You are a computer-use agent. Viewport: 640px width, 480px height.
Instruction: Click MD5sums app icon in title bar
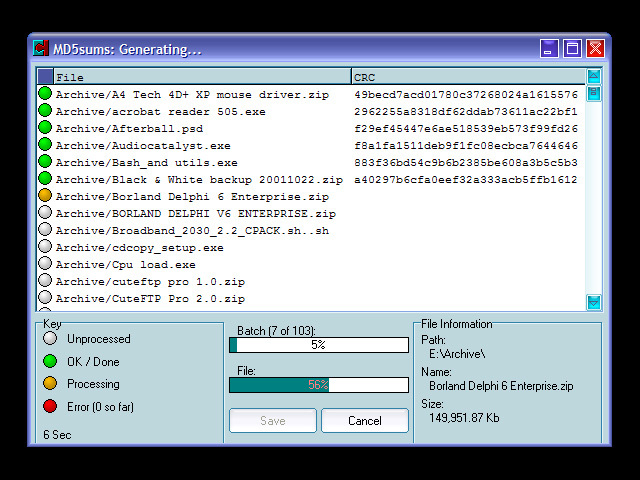tap(41, 48)
